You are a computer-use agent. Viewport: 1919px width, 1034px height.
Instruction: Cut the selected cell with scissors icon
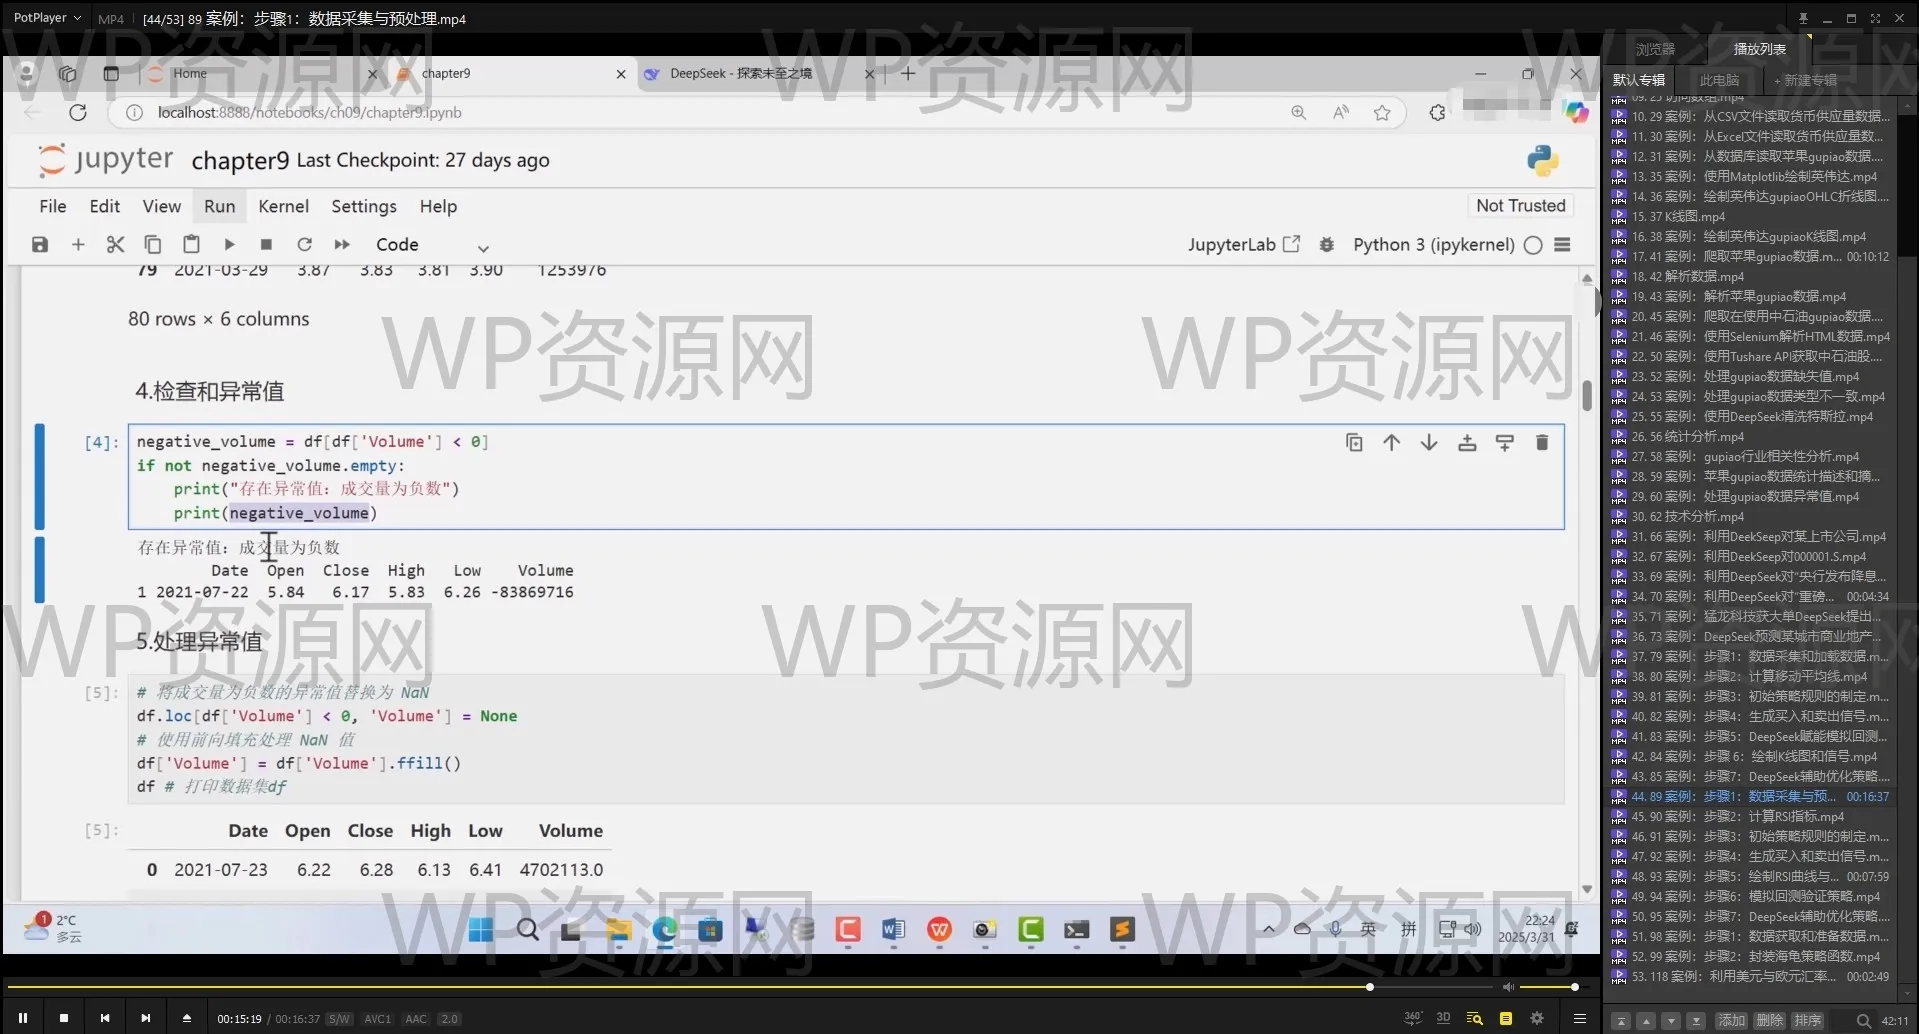coord(115,244)
